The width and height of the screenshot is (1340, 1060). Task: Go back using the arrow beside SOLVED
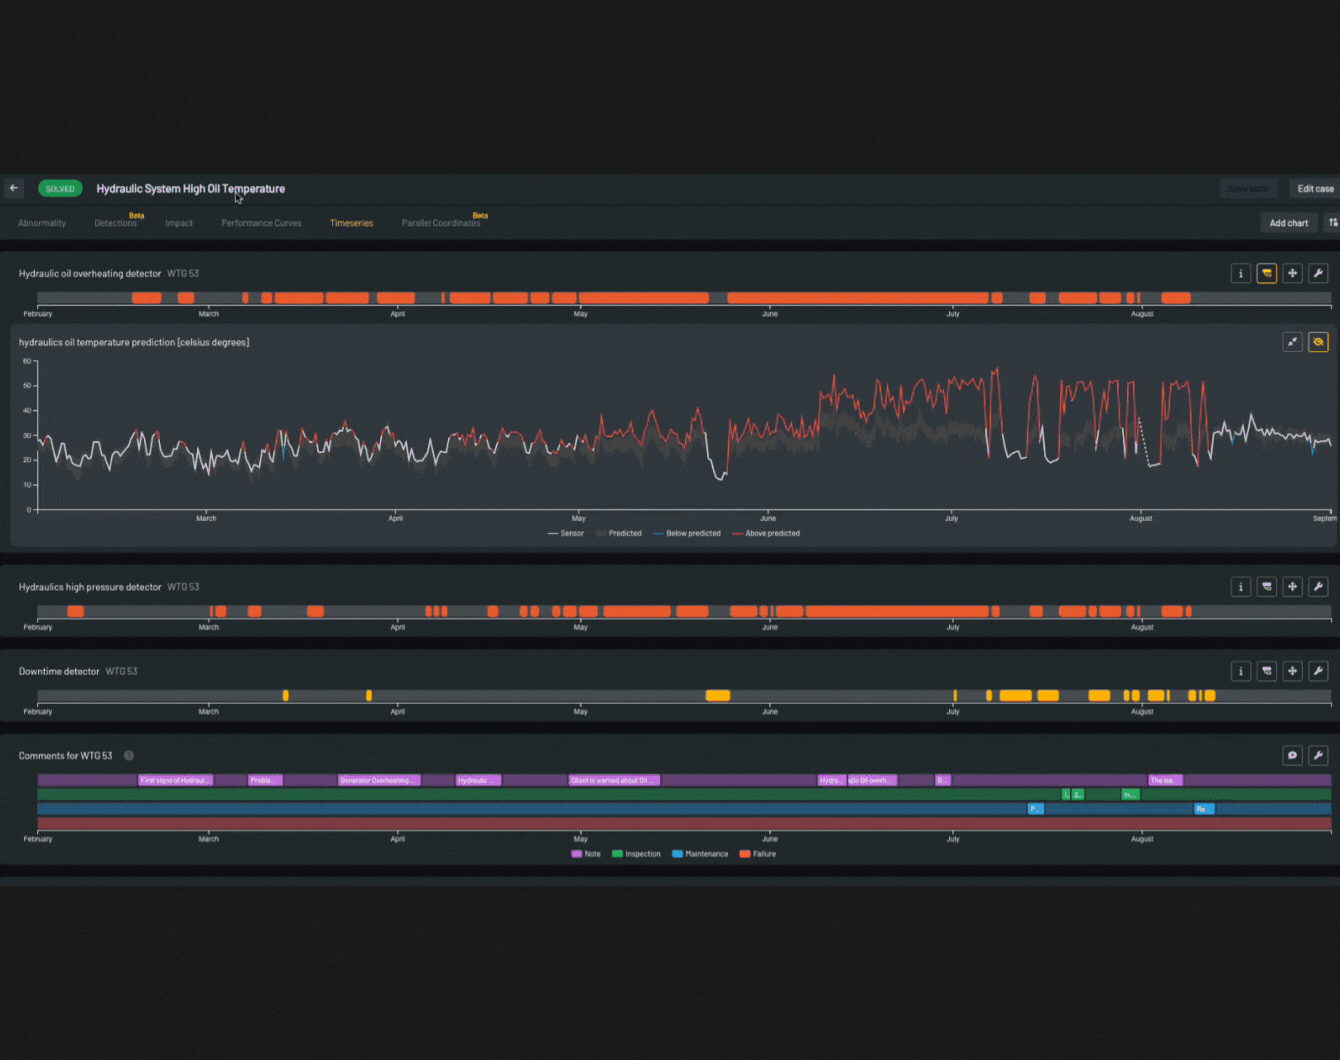pos(14,188)
